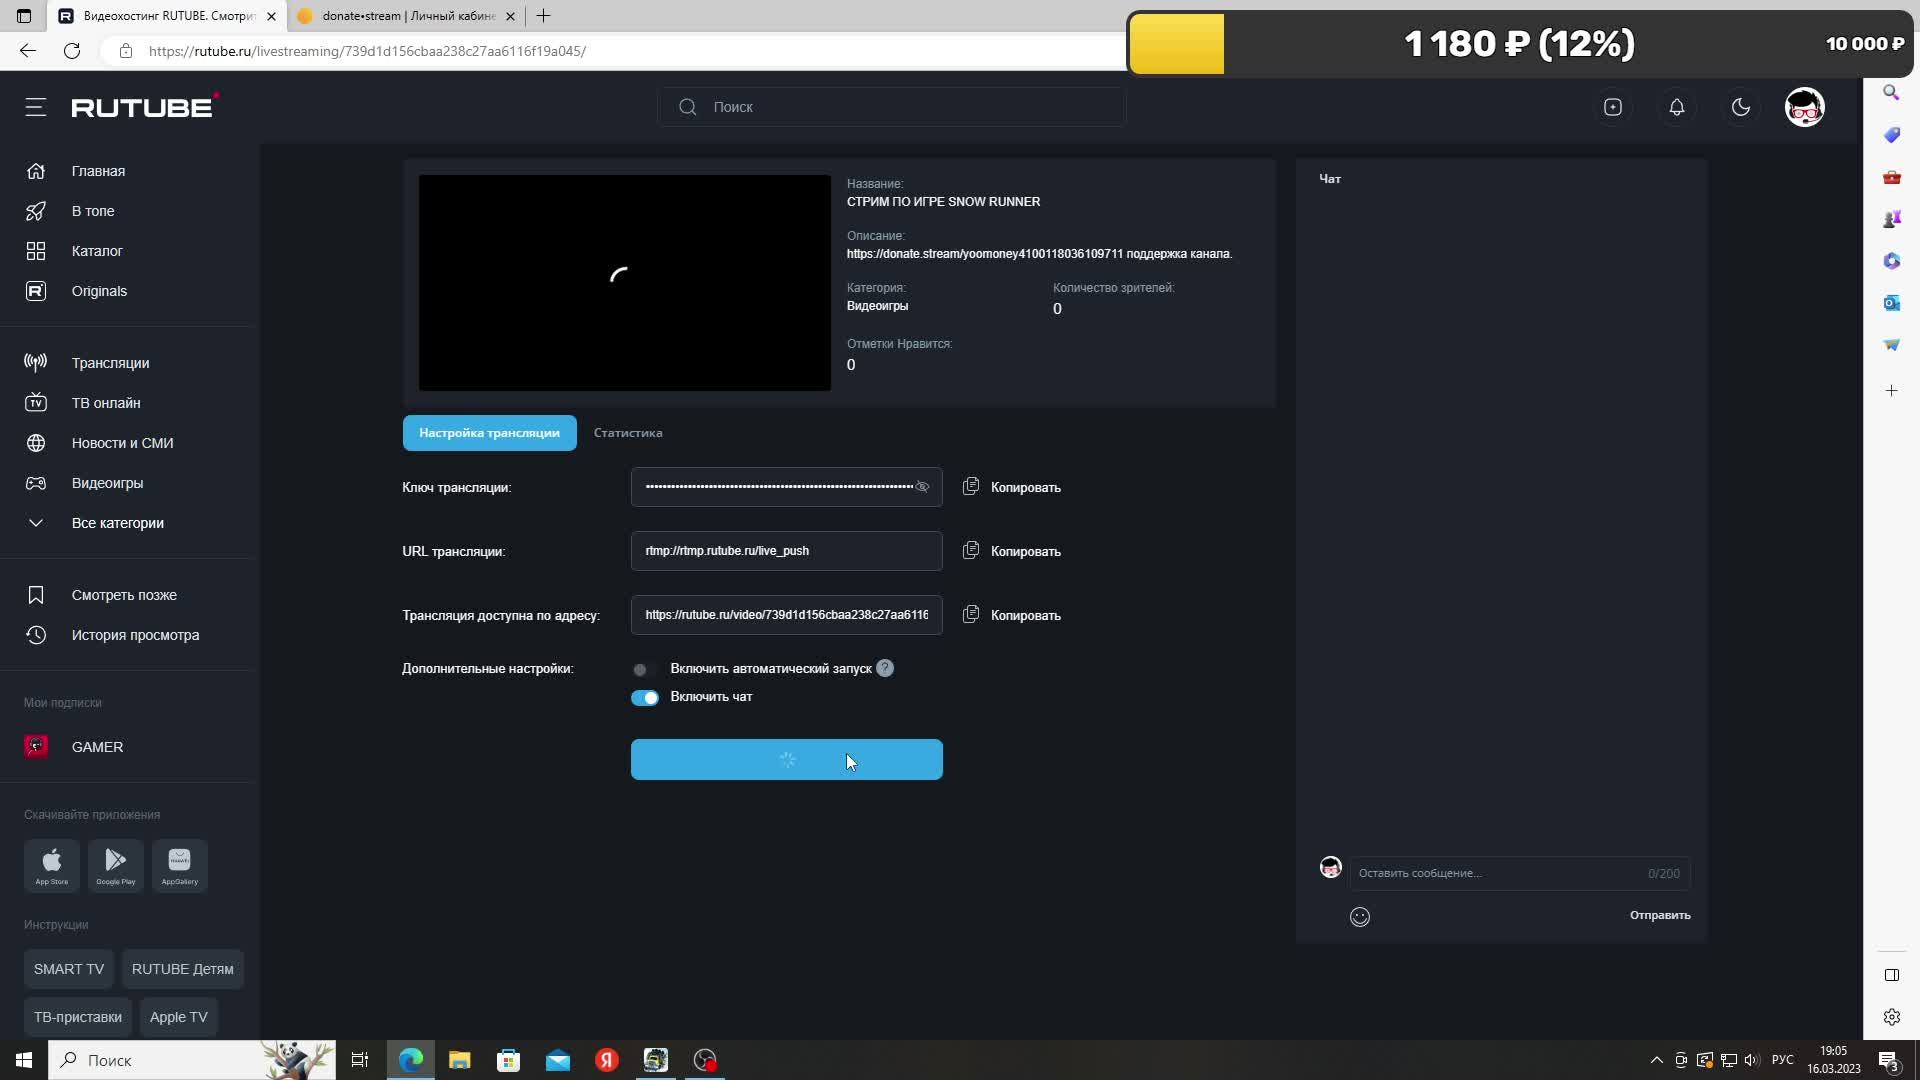The height and width of the screenshot is (1080, 1920).
Task: Click copy icon for stream key
Action: [971, 487]
